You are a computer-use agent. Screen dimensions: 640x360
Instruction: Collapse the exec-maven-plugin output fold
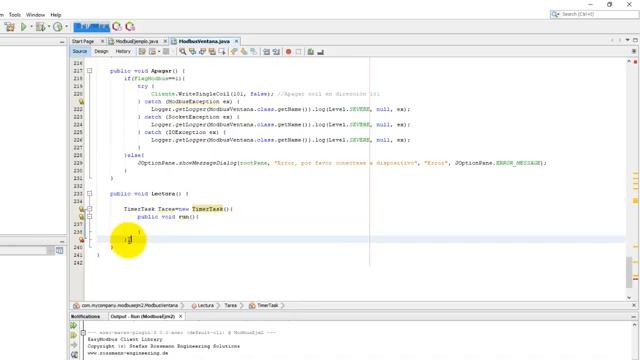point(83,333)
